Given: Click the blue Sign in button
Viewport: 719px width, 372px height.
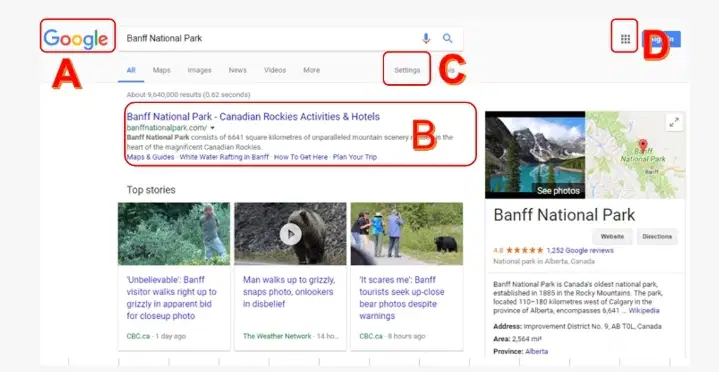Looking at the screenshot, I should pos(662,39).
